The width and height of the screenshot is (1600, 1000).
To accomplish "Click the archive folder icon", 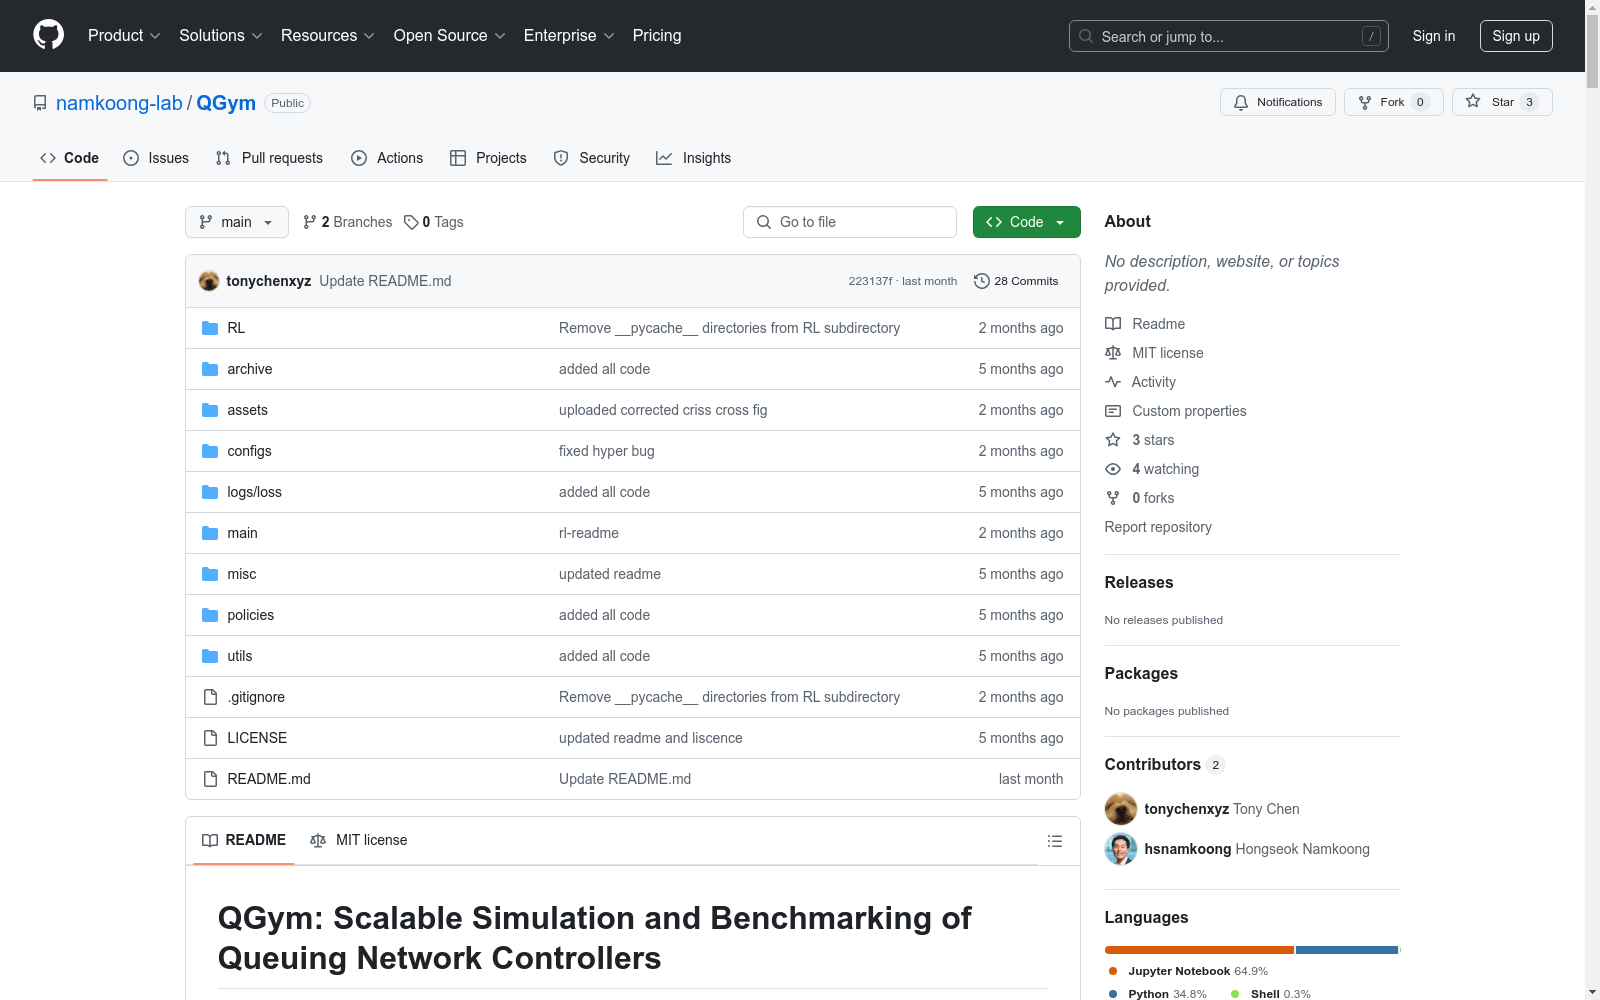I will [x=210, y=369].
